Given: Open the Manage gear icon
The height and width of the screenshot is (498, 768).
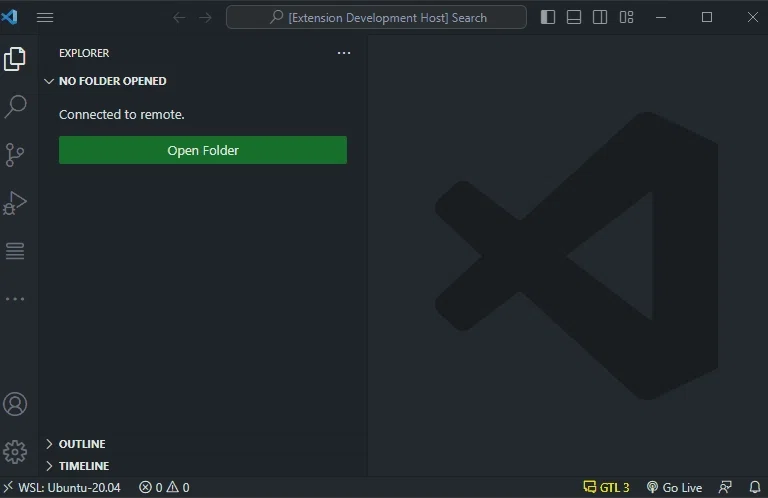Looking at the screenshot, I should pos(15,451).
